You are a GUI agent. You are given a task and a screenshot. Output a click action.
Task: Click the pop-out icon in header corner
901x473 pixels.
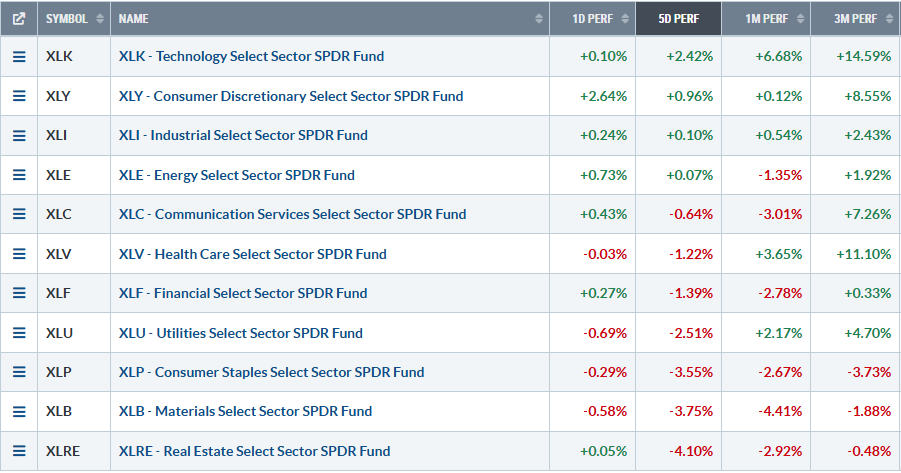tap(18, 18)
